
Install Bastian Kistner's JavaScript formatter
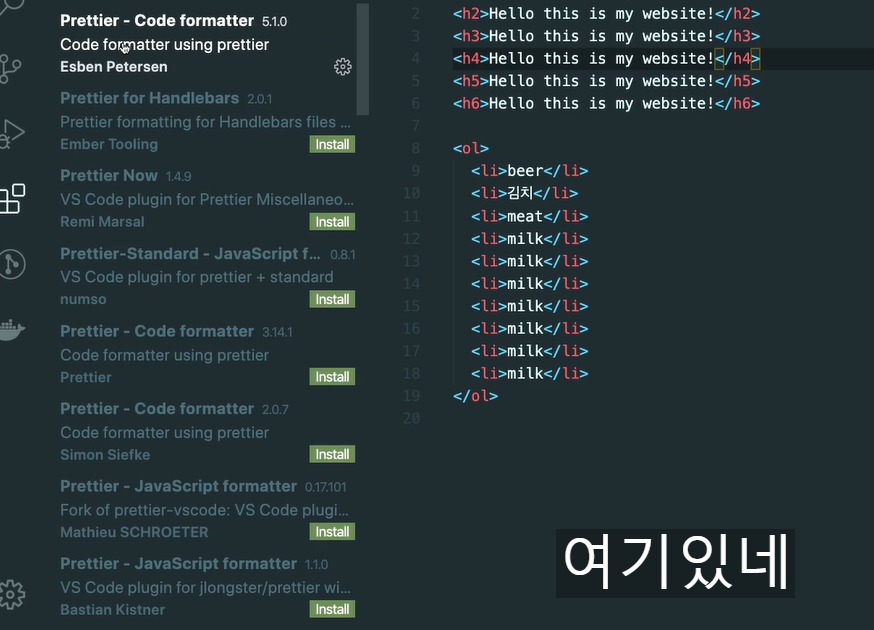click(332, 609)
